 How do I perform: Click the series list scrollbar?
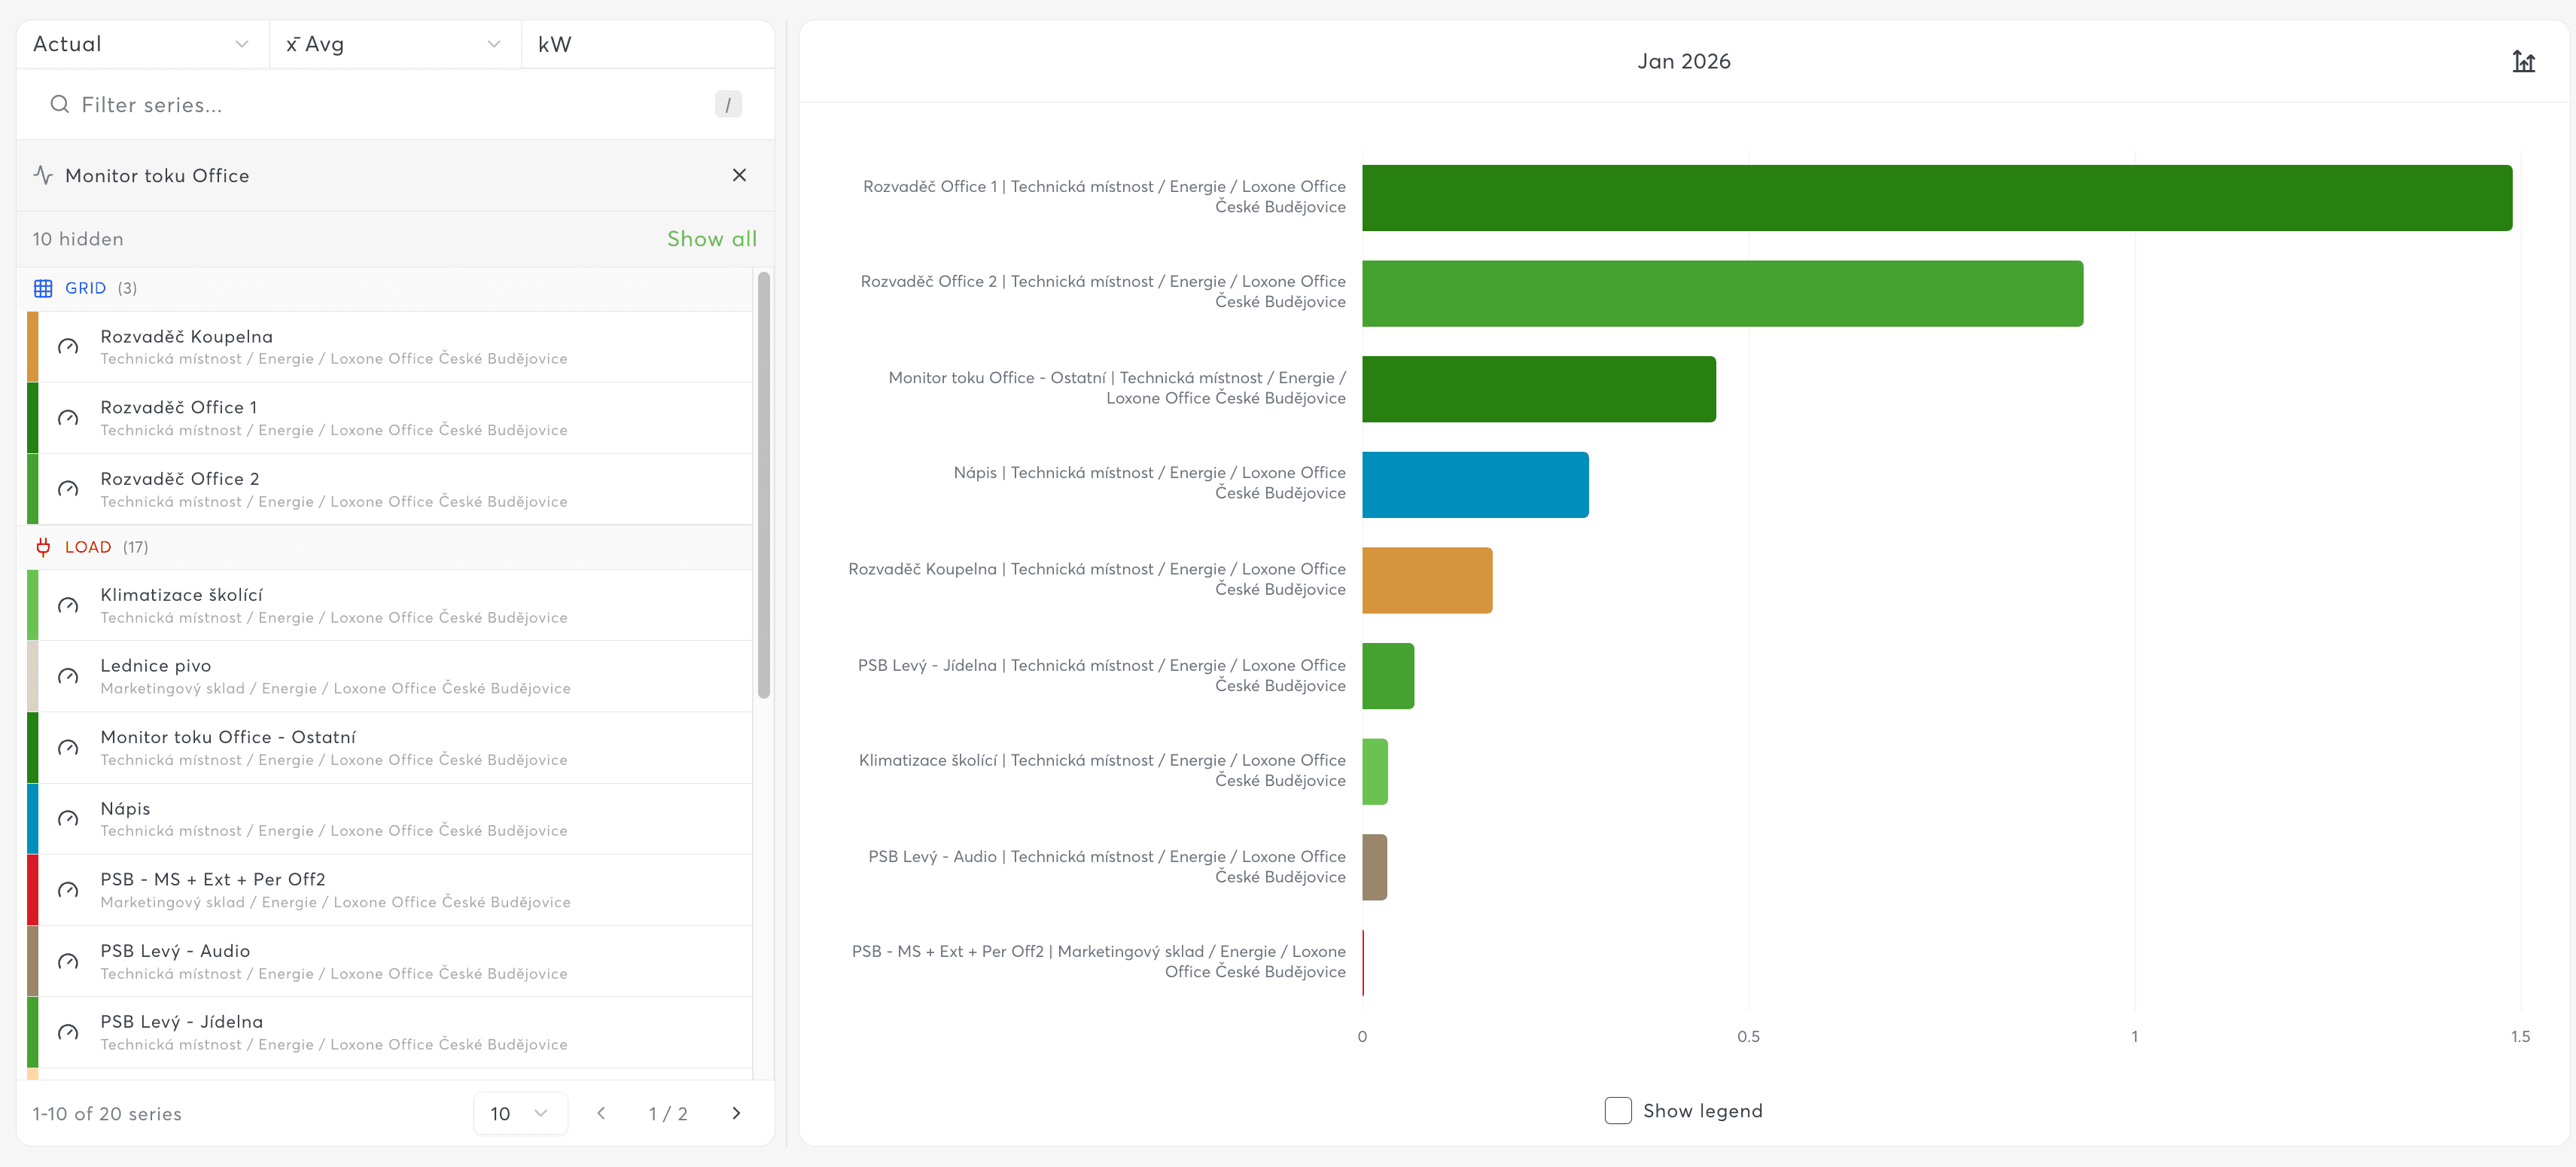764,485
